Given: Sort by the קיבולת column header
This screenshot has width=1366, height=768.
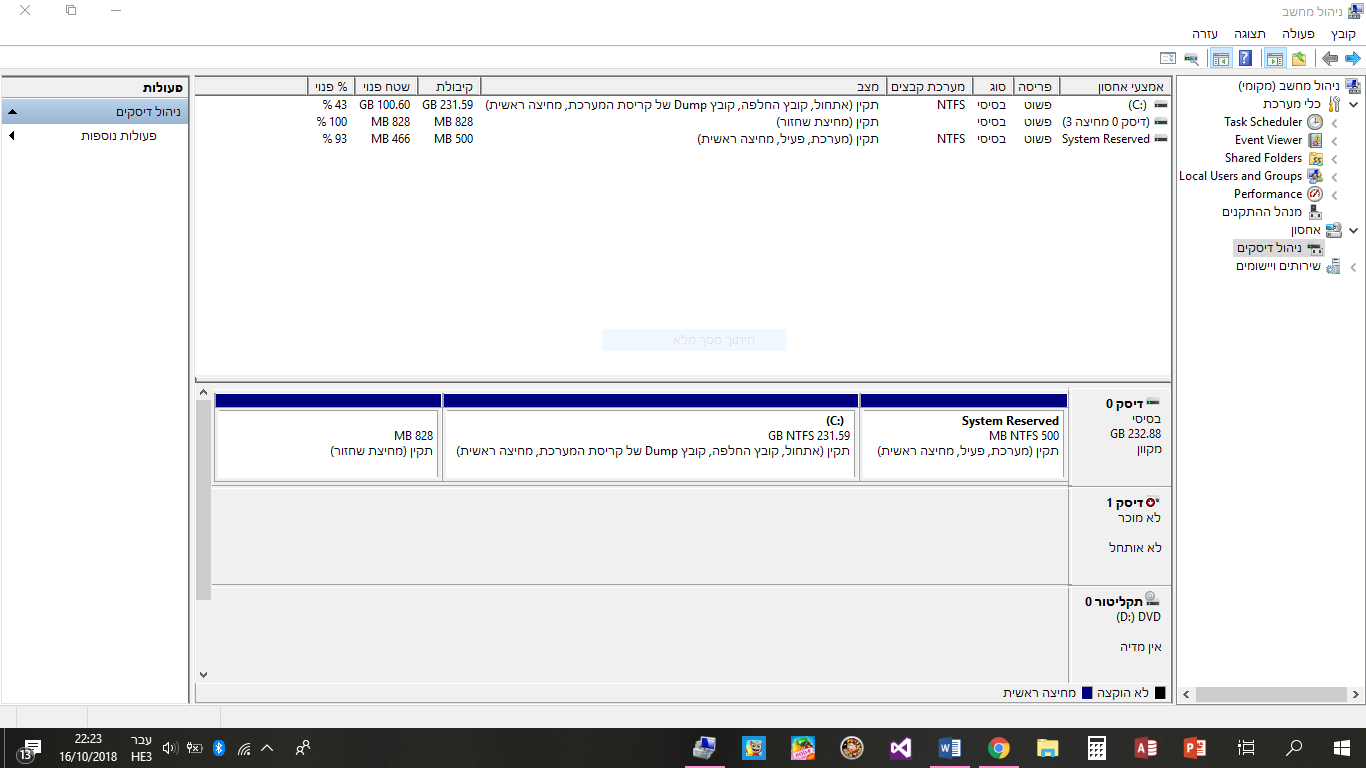Looking at the screenshot, I should click(449, 87).
